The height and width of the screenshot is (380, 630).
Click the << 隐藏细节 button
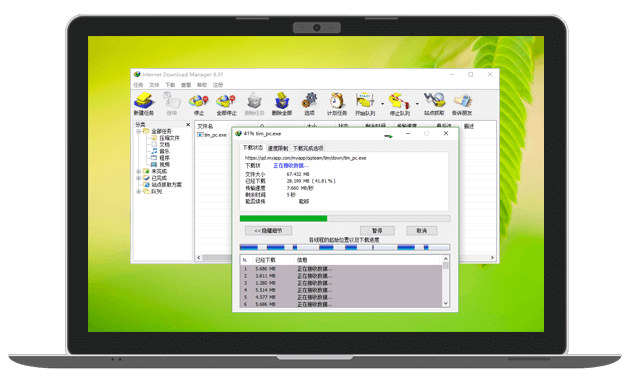point(268,231)
